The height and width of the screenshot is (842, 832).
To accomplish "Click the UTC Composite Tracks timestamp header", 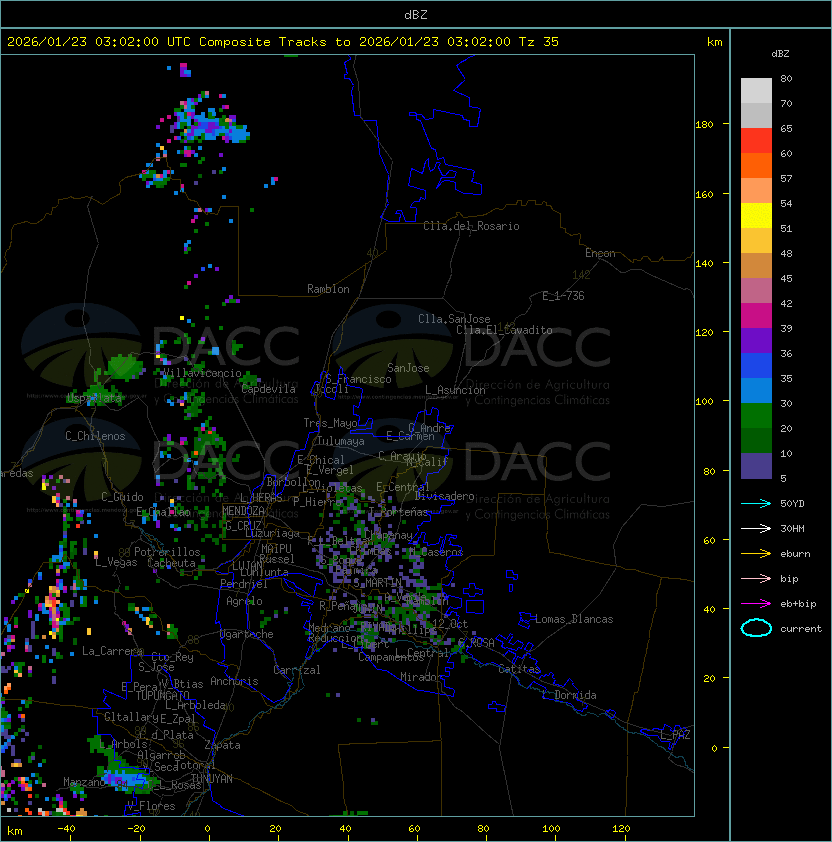I will 283,42.
